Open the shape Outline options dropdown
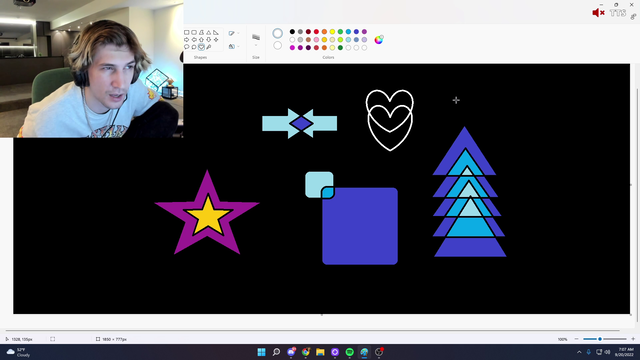Viewport: 640px width, 360px height. (234, 33)
